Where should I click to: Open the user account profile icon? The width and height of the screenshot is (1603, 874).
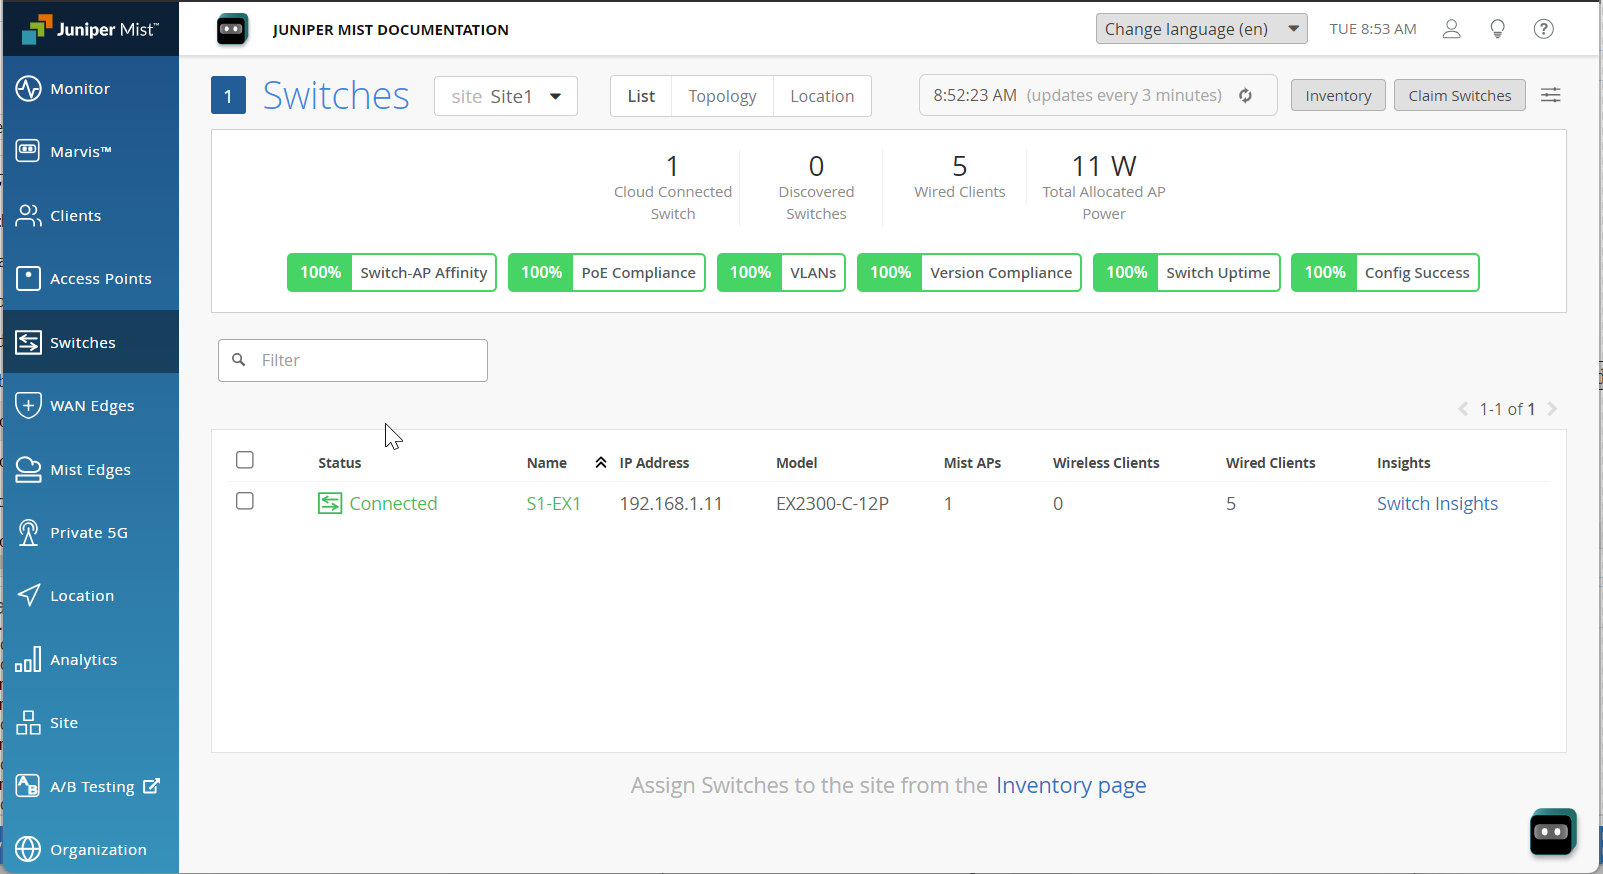point(1451,29)
